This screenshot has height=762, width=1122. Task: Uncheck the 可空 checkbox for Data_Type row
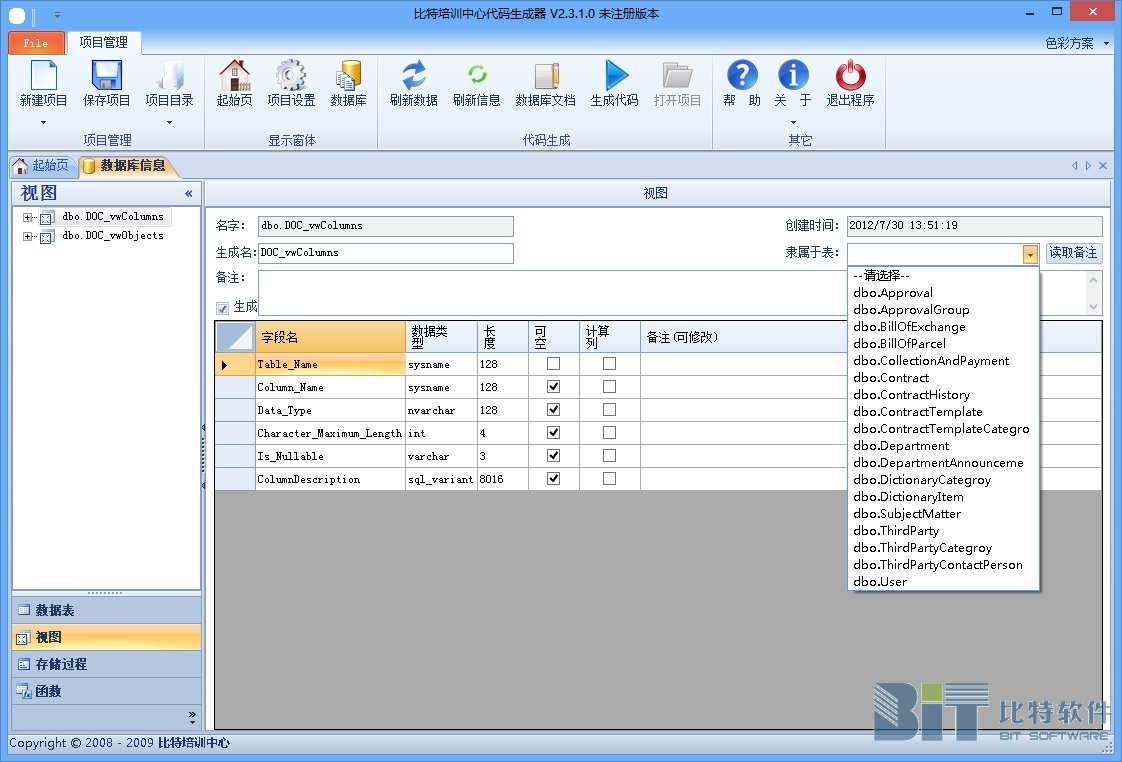(554, 410)
